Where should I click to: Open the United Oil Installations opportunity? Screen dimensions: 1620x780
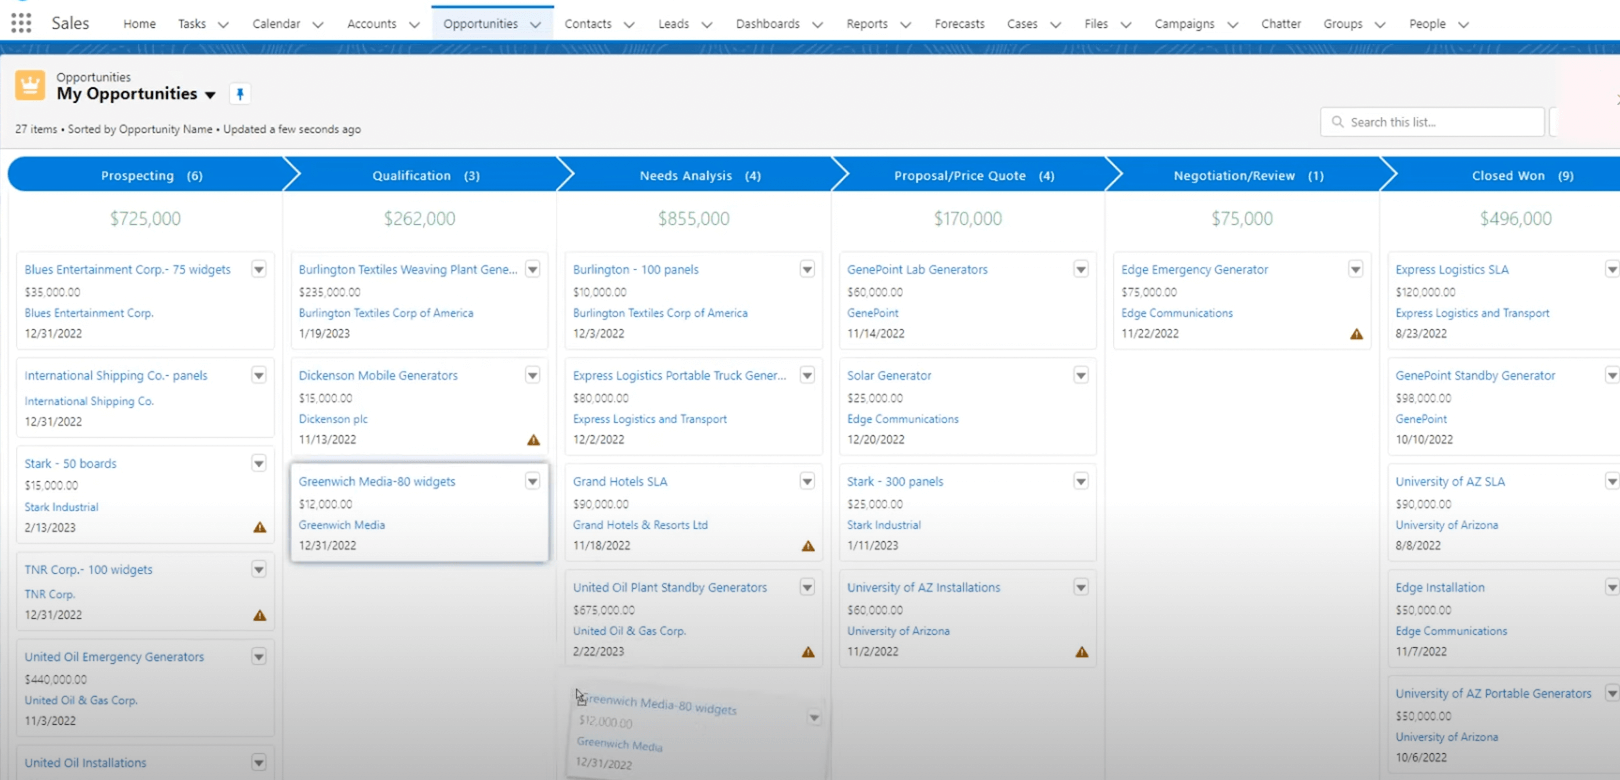85,763
